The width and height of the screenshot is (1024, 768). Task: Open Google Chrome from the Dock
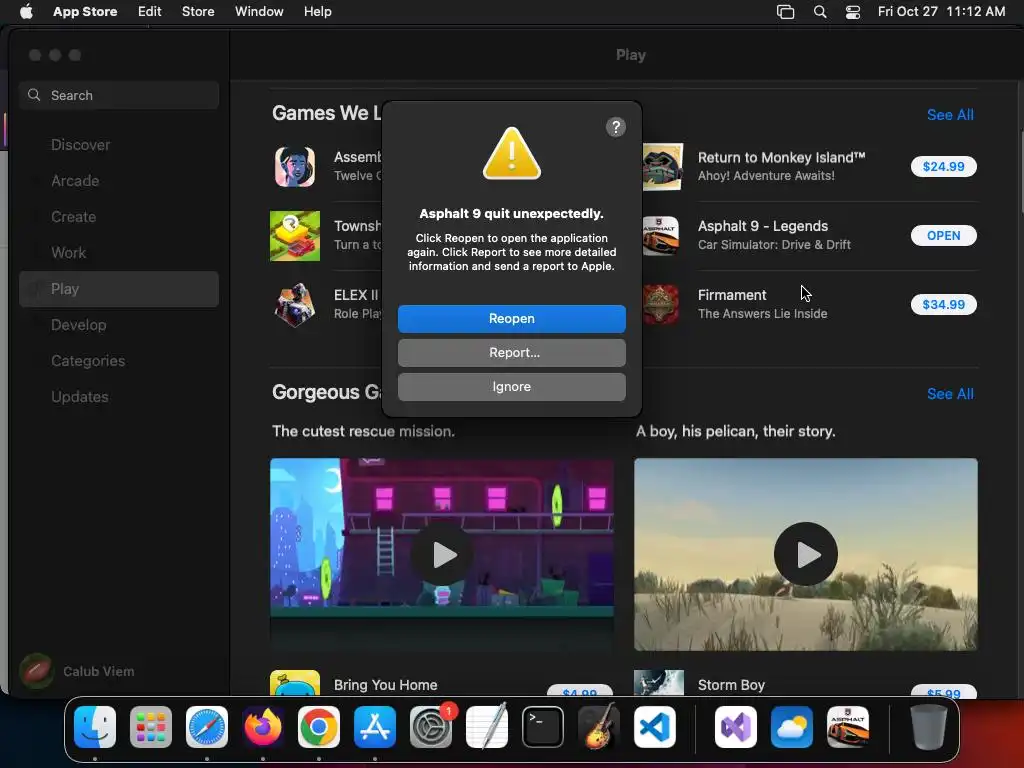pos(319,727)
